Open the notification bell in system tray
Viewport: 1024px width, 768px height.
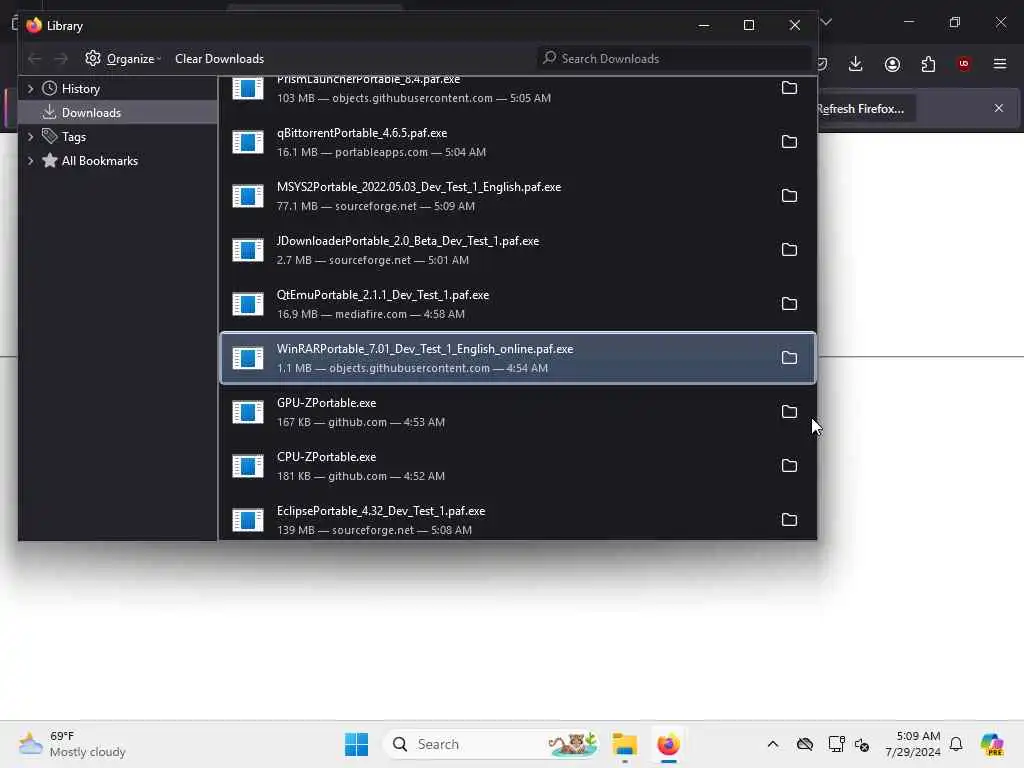[956, 744]
